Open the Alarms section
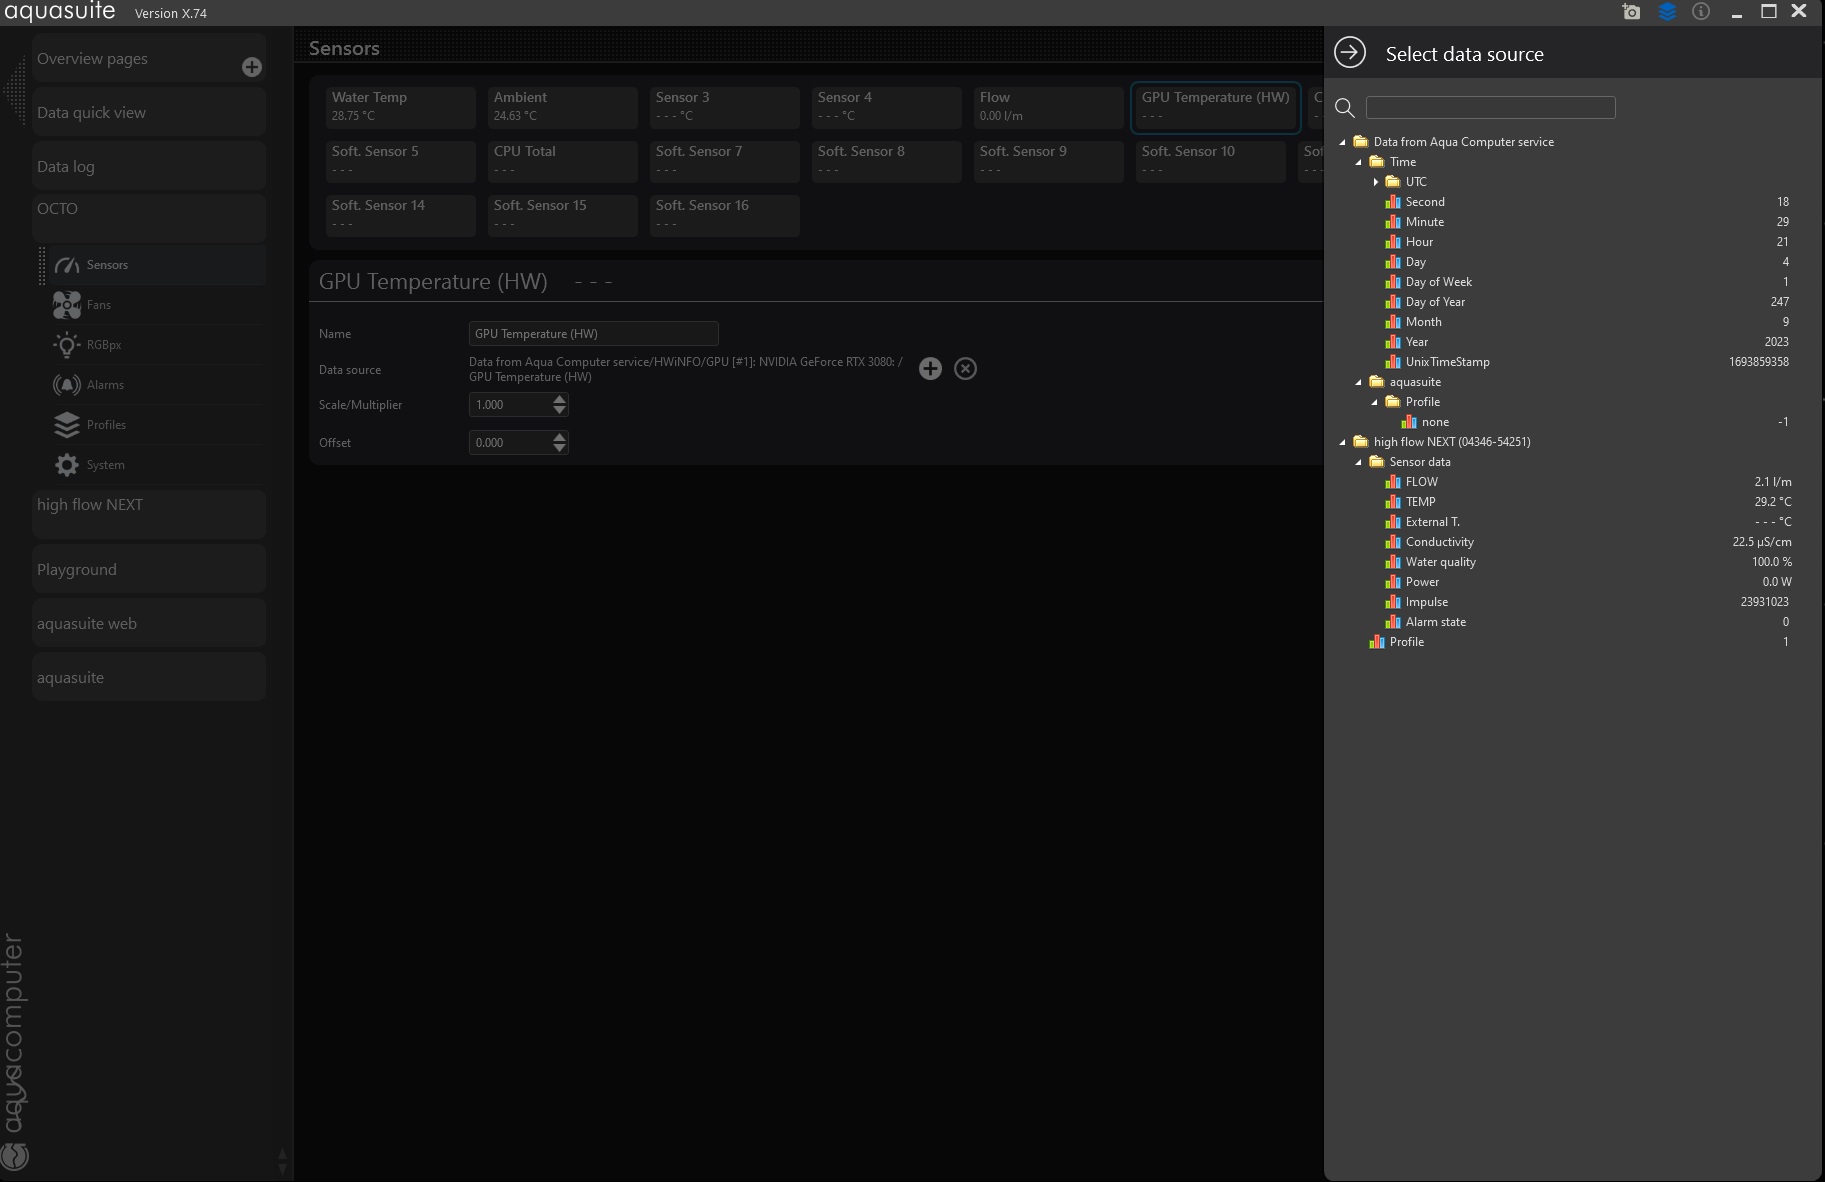This screenshot has width=1825, height=1182. 105,385
